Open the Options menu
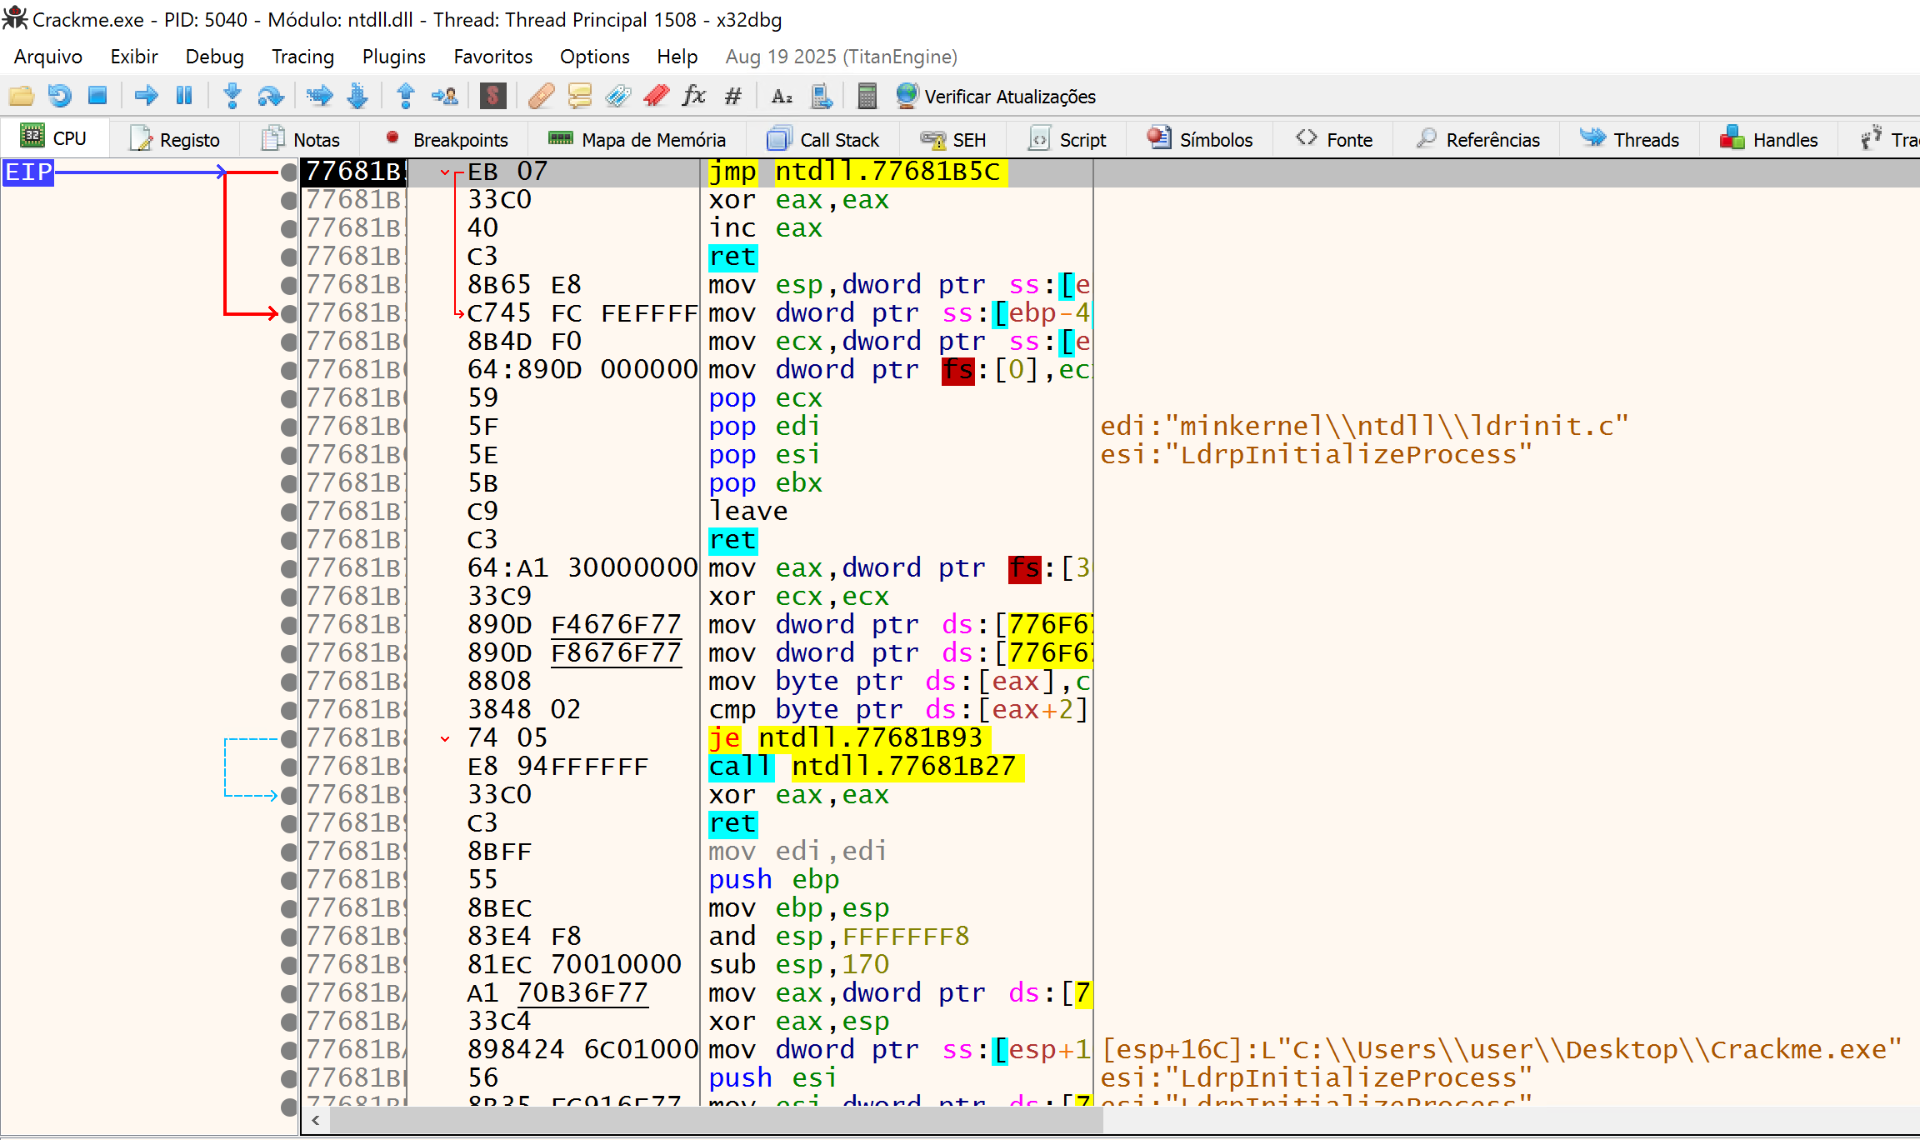1920x1140 pixels. pyautogui.click(x=594, y=56)
